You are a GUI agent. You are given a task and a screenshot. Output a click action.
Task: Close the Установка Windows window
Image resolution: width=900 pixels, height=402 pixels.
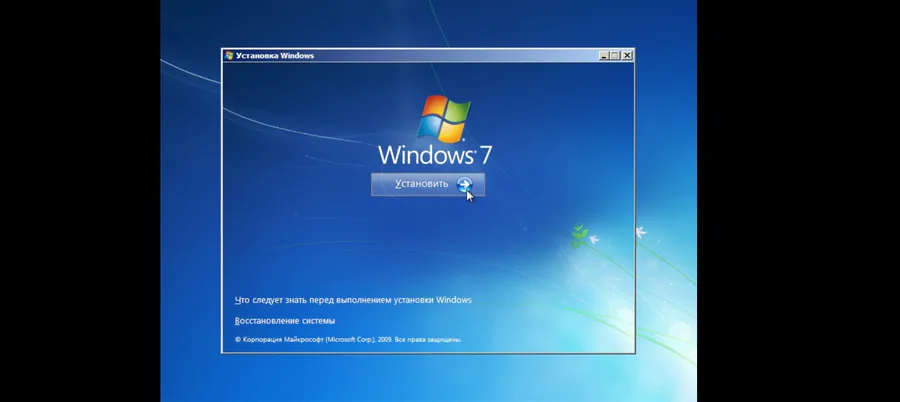pyautogui.click(x=627, y=56)
